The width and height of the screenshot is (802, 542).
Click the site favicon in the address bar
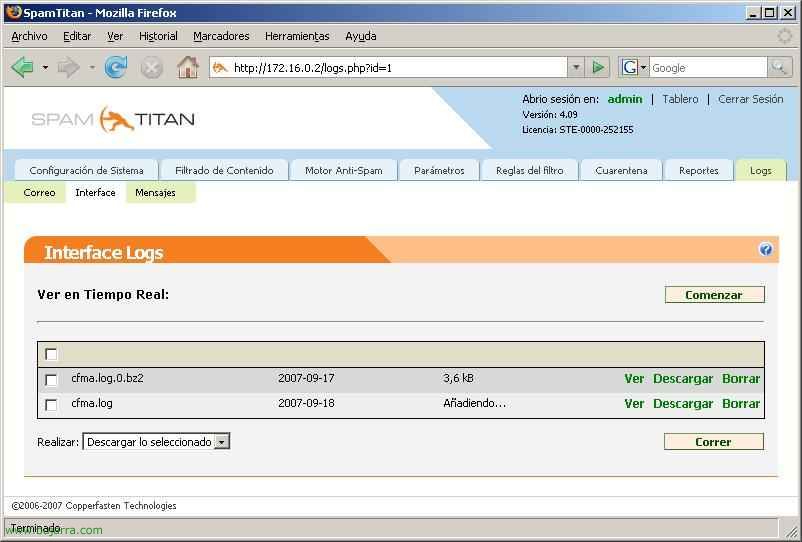pos(220,67)
